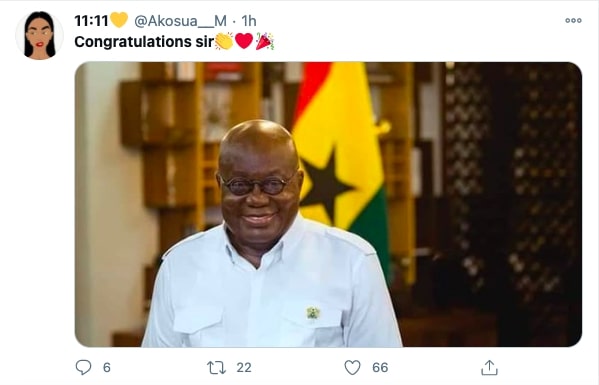The height and width of the screenshot is (385, 599).
Task: Click the badge on the white shirt pocket
Action: point(313,313)
